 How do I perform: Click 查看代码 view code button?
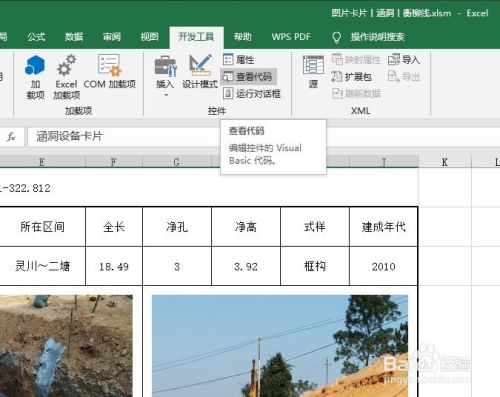[x=248, y=77]
